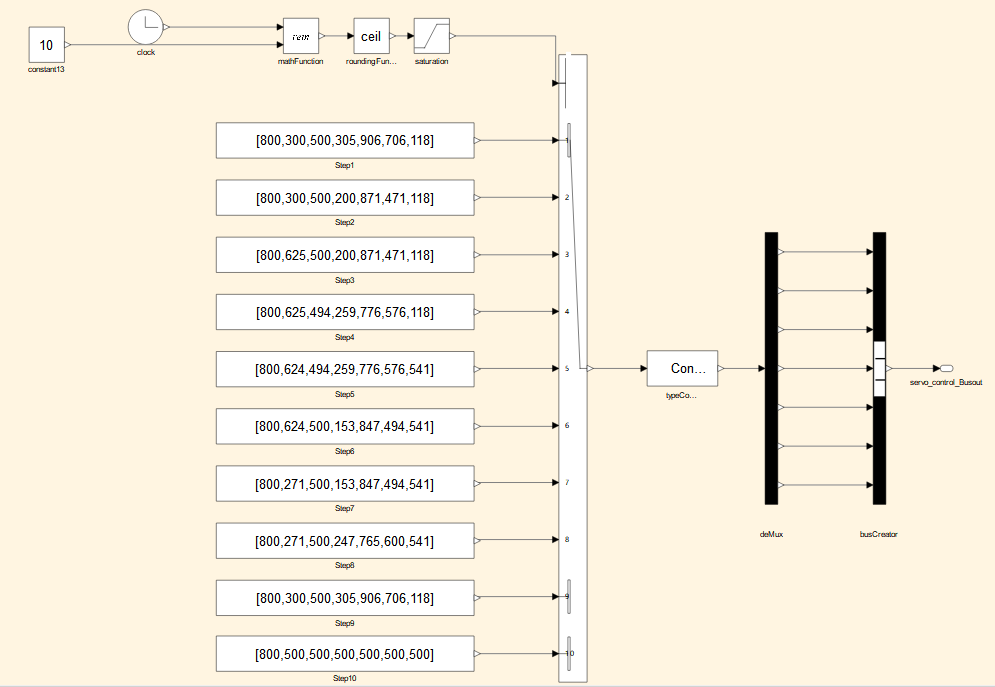Select the Step7 constant vector block
Screen dimensions: 995x687
(x=345, y=483)
